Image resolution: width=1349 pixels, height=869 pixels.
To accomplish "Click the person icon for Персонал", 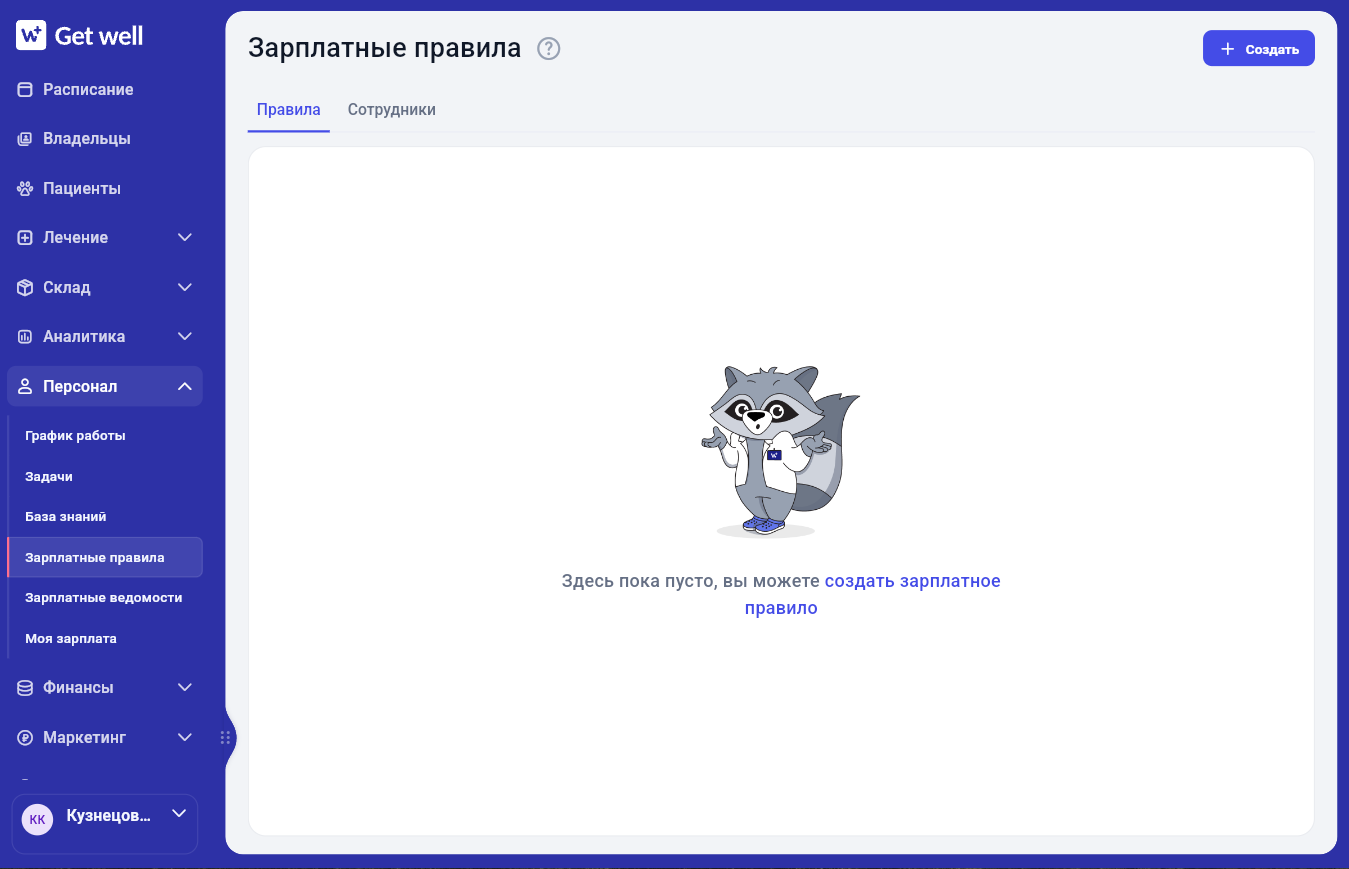I will [x=25, y=387].
